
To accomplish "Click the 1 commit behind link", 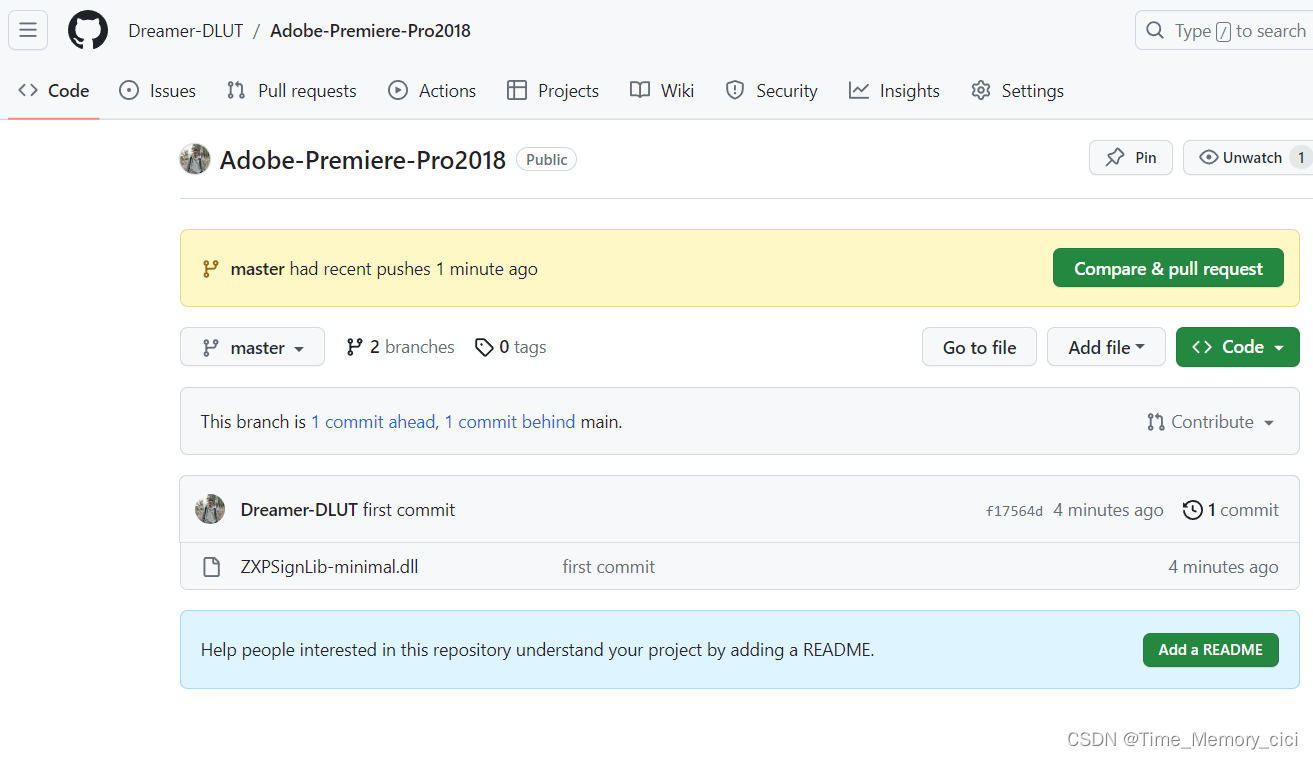I will click(510, 422).
